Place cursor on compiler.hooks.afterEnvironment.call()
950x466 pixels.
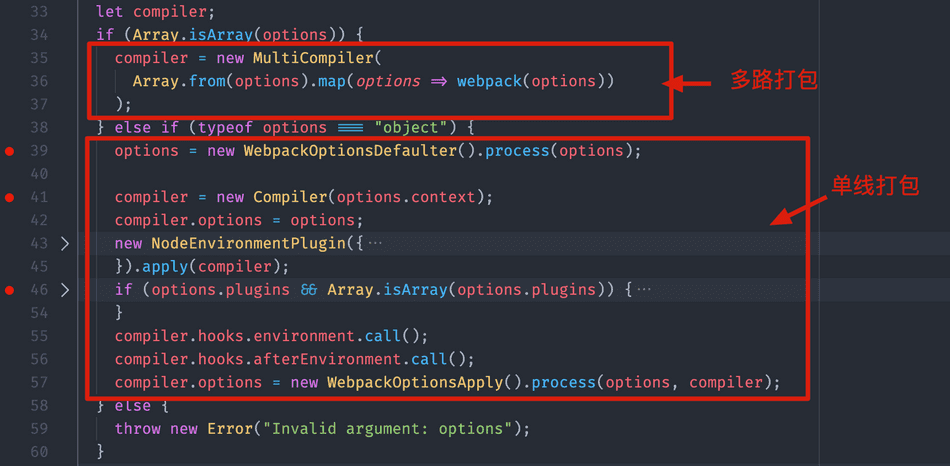[x=294, y=359]
